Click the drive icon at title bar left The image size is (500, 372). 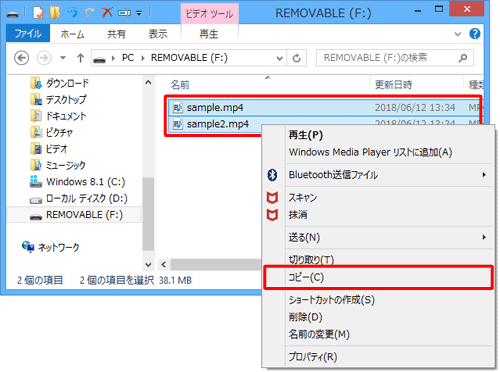point(13,14)
